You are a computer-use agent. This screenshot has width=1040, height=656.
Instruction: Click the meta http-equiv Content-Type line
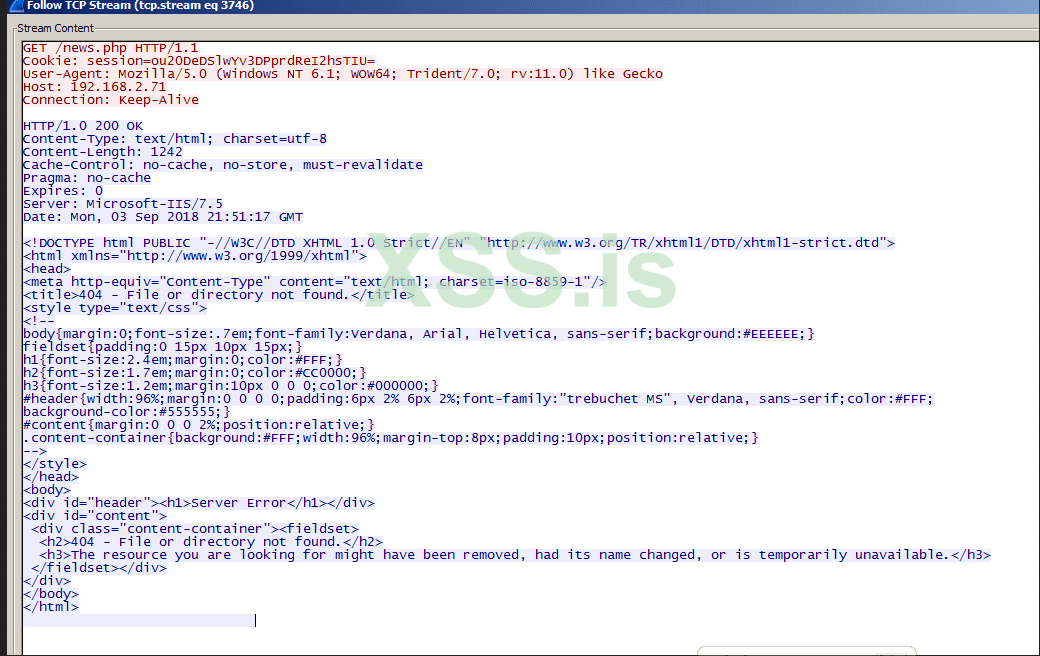click(314, 282)
